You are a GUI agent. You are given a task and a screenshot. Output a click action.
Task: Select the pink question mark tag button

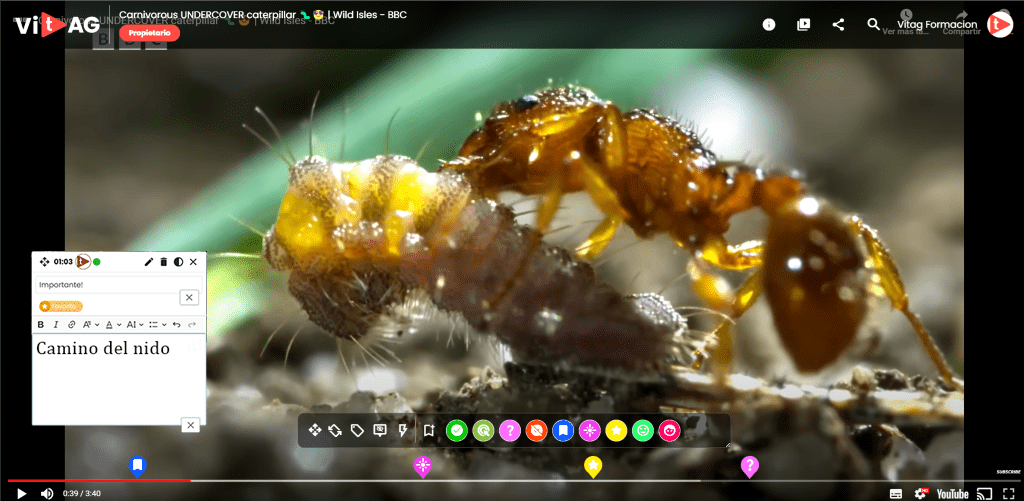click(x=510, y=430)
